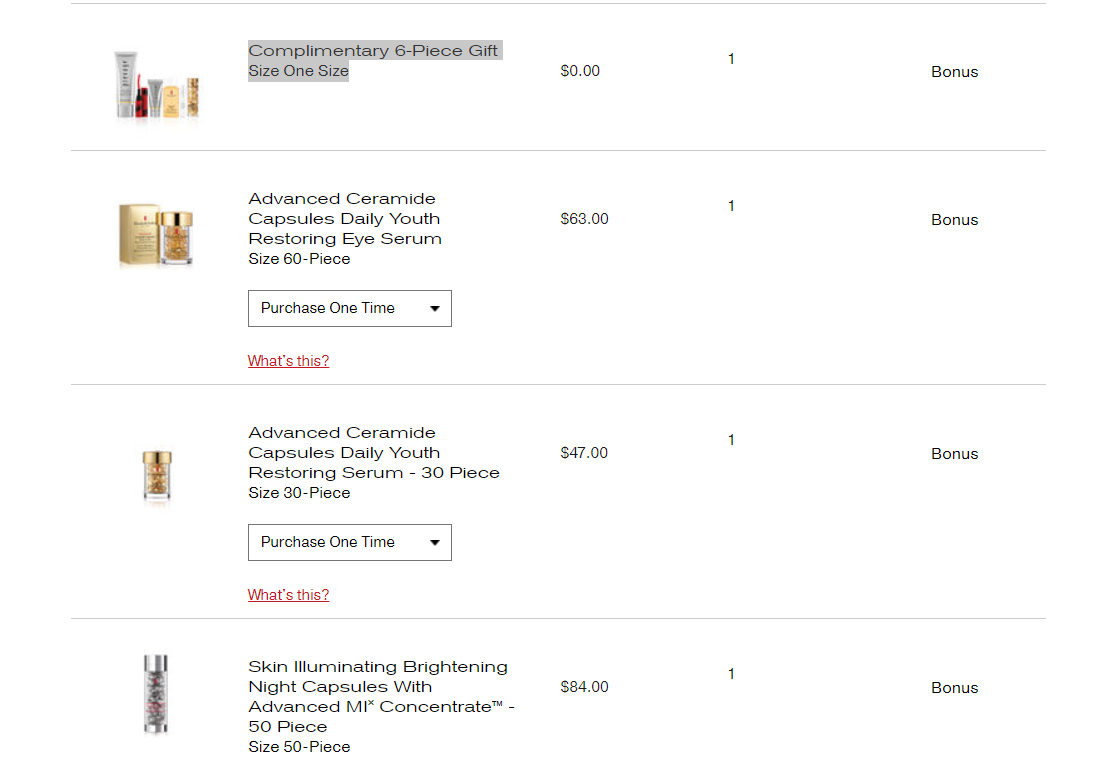Image resolution: width=1098 pixels, height=760 pixels.
Task: Click the $63.00 price of Eye Serum
Action: (x=585, y=219)
